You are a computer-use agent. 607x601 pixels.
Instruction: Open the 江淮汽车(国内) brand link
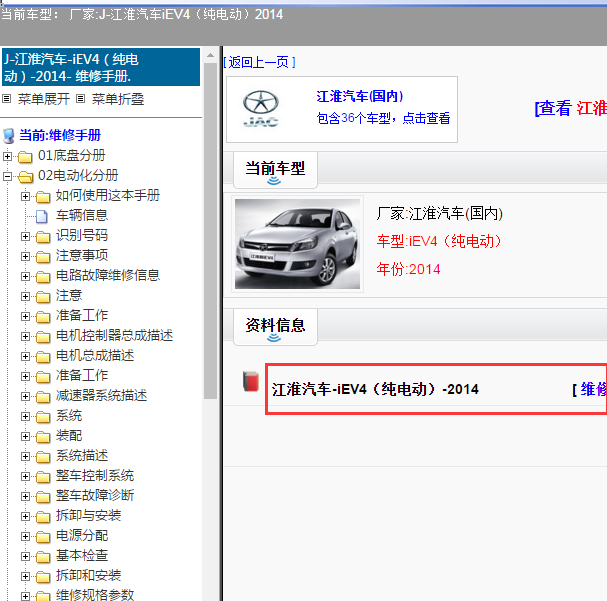click(x=360, y=96)
